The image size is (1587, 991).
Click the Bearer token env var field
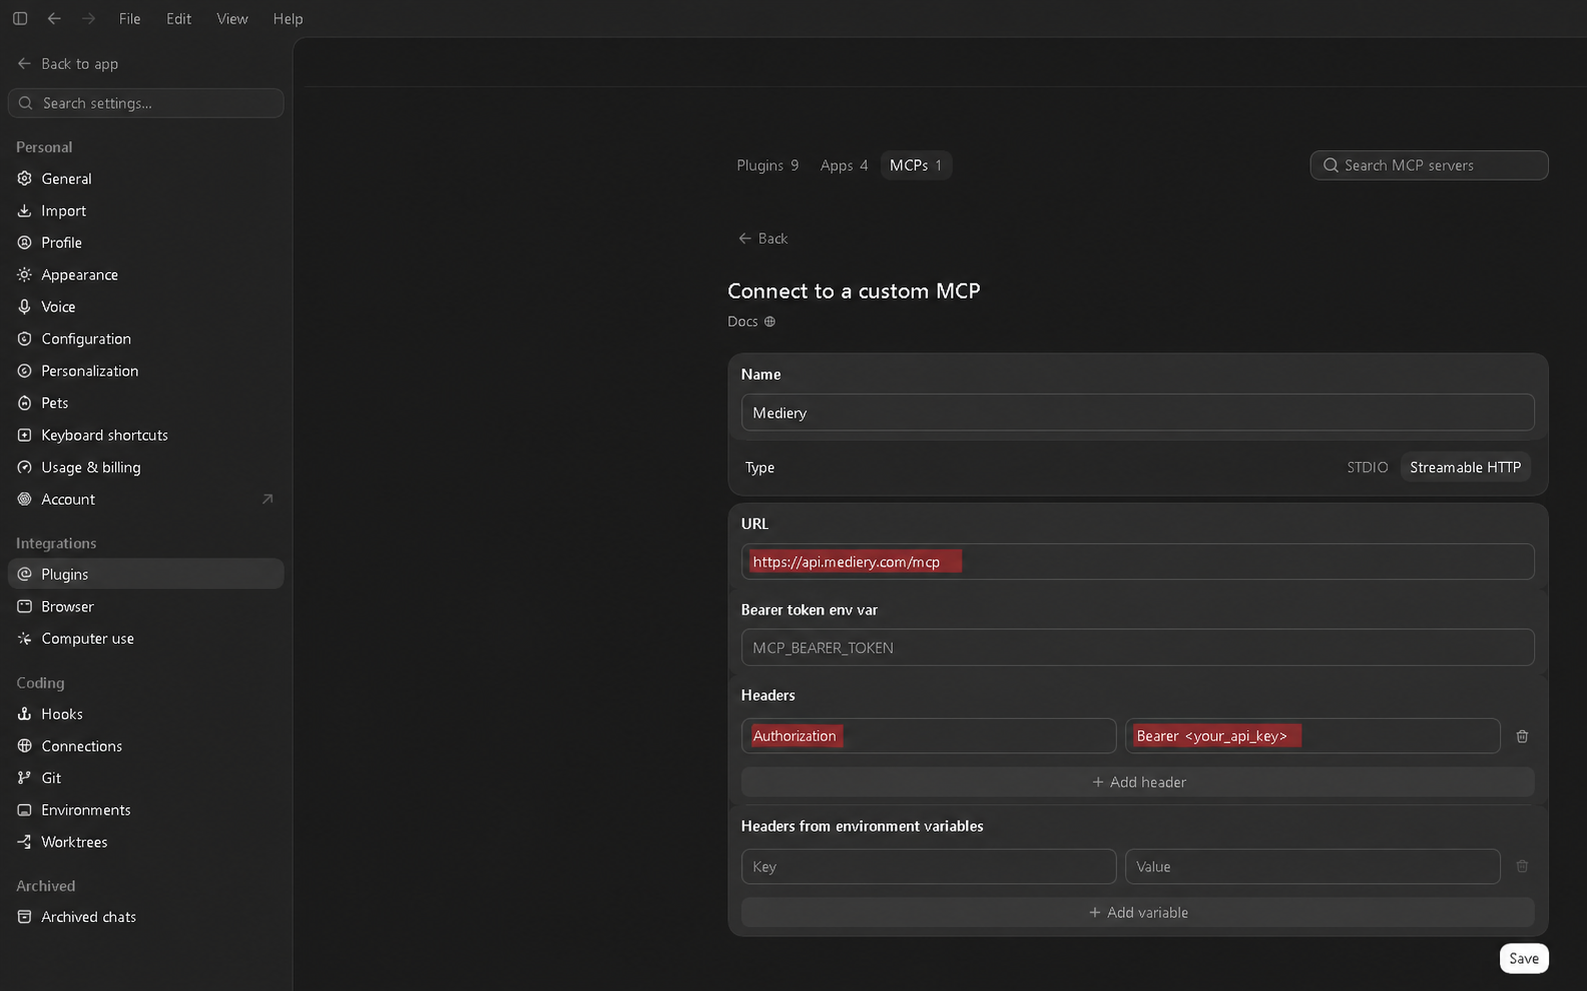(1138, 647)
